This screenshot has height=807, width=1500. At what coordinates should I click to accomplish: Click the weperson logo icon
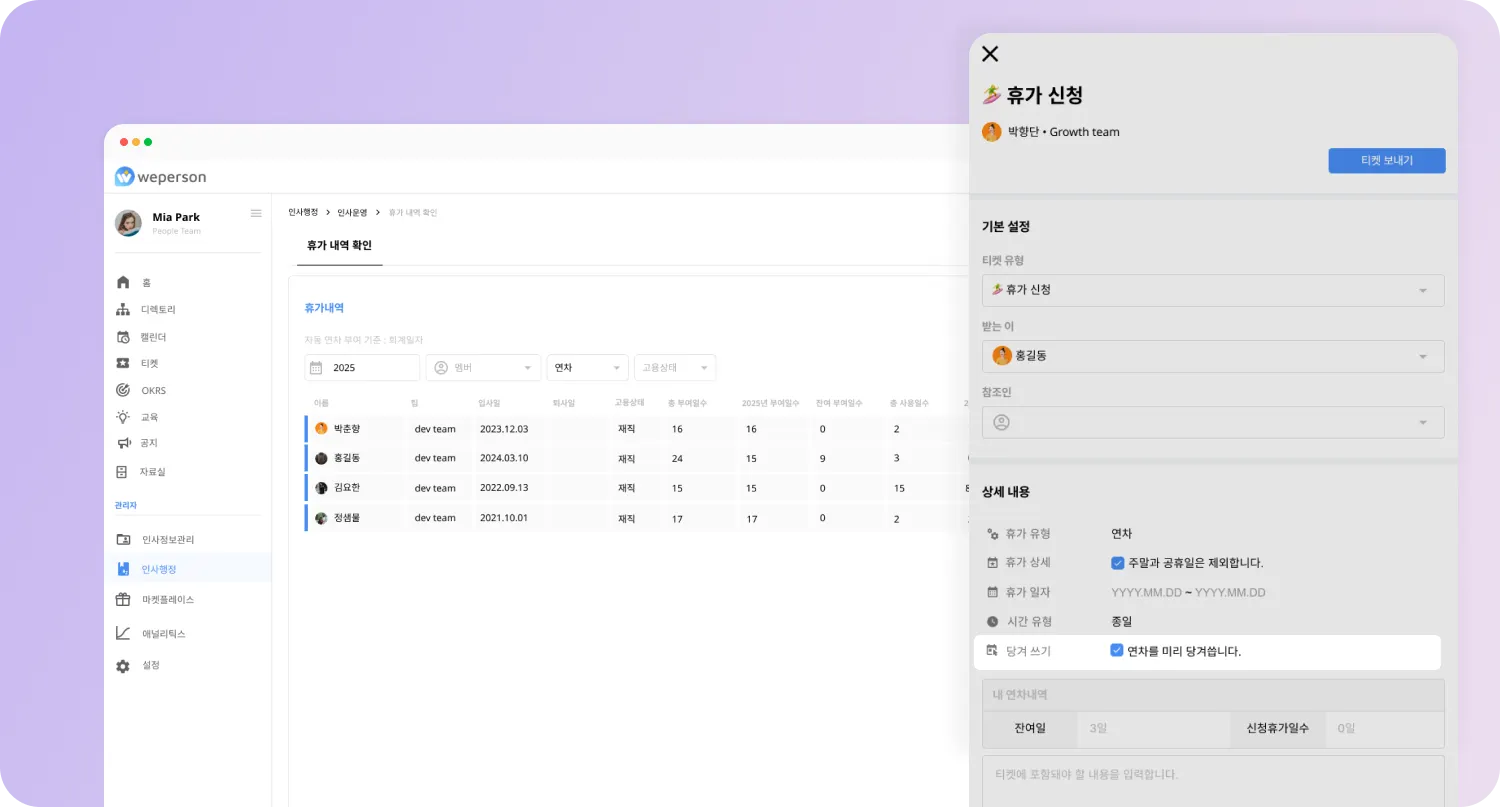pyautogui.click(x=124, y=176)
